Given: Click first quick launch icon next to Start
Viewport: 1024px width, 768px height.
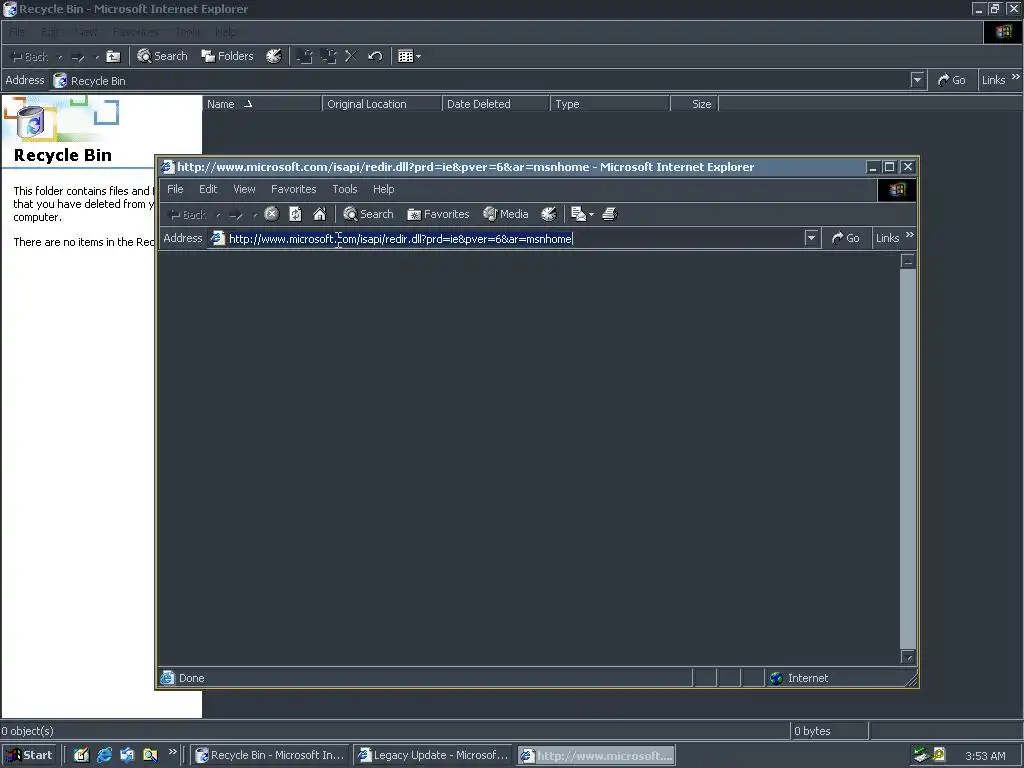Looking at the screenshot, I should pyautogui.click(x=81, y=755).
